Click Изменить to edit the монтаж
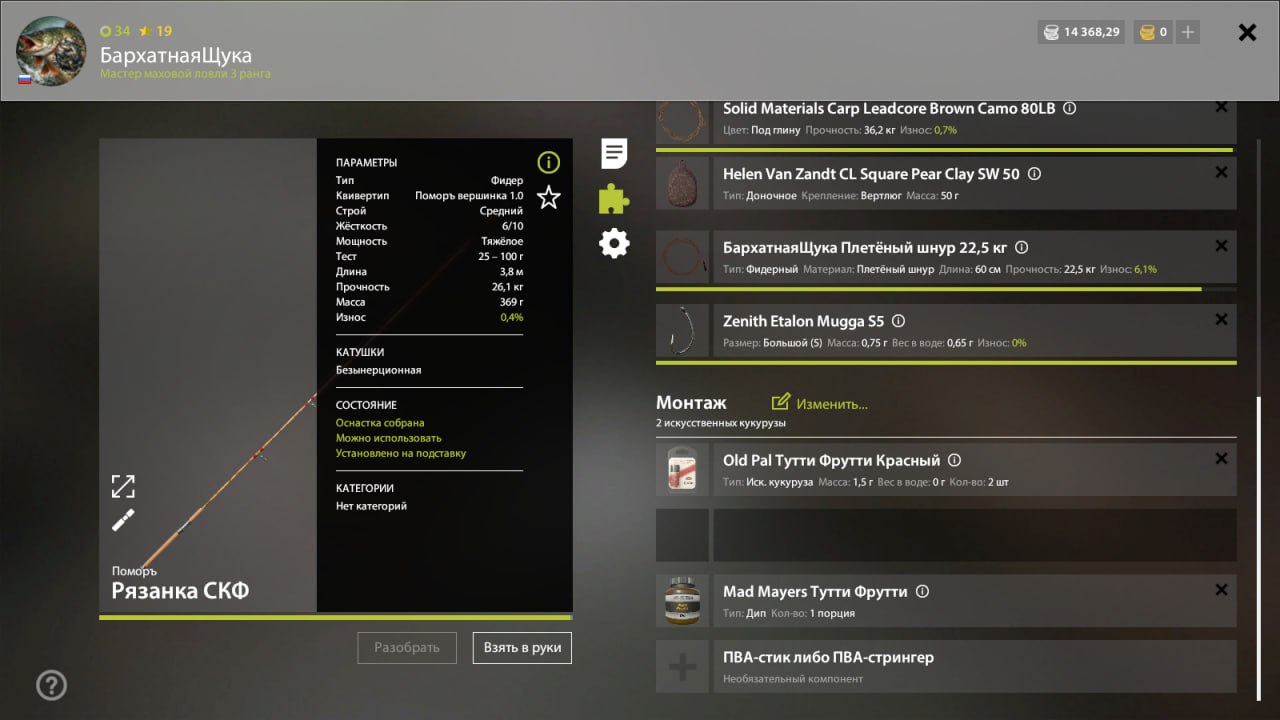The height and width of the screenshot is (720, 1280). (x=820, y=403)
